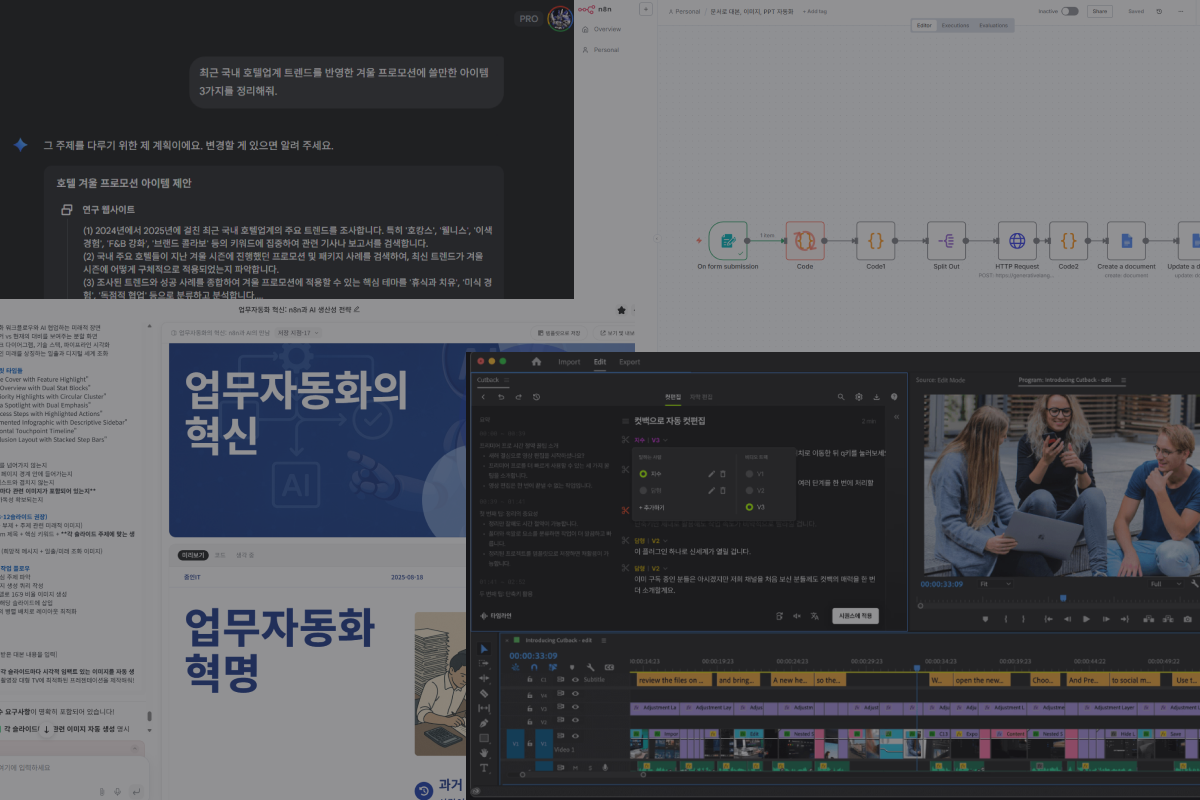1200x800 pixels.
Task: Collapse Cutback summary panel with double chevron
Action: click(896, 417)
